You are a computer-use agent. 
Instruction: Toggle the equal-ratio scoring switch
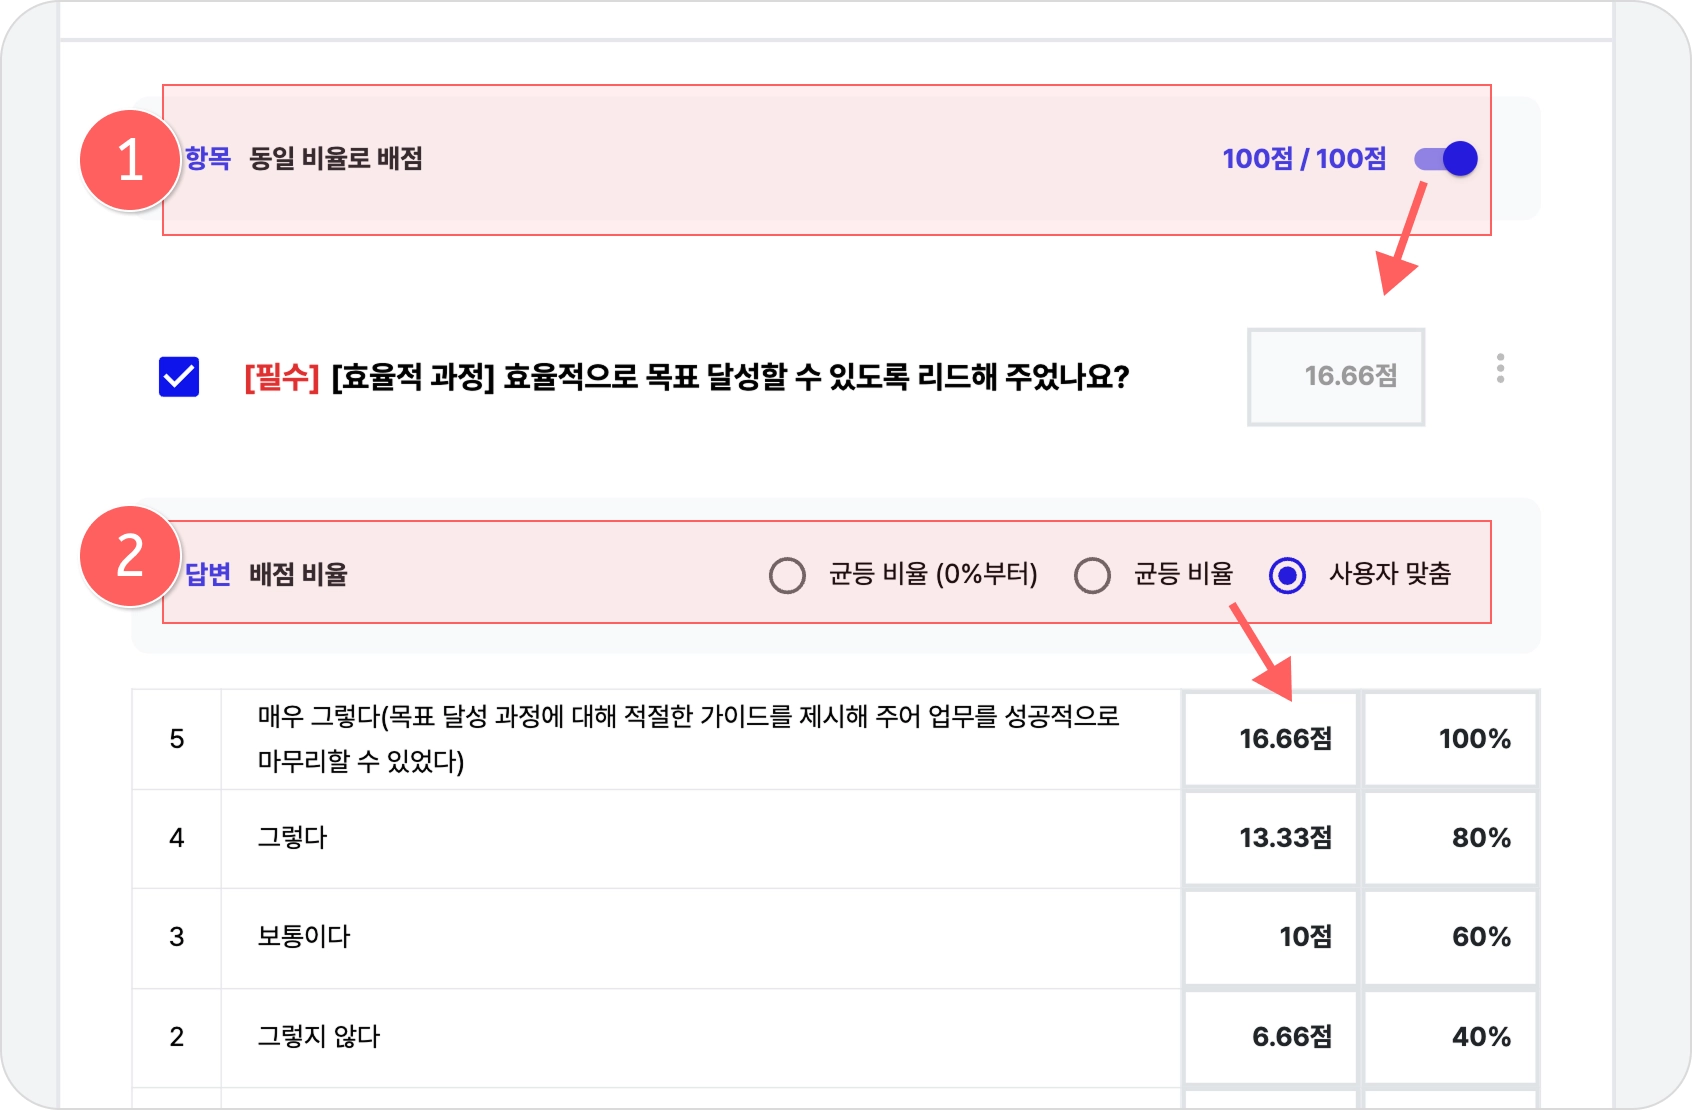coord(1446,159)
